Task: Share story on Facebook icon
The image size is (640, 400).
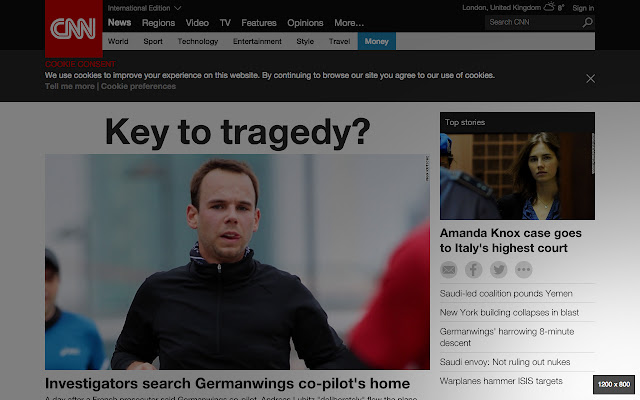Action: [473, 270]
